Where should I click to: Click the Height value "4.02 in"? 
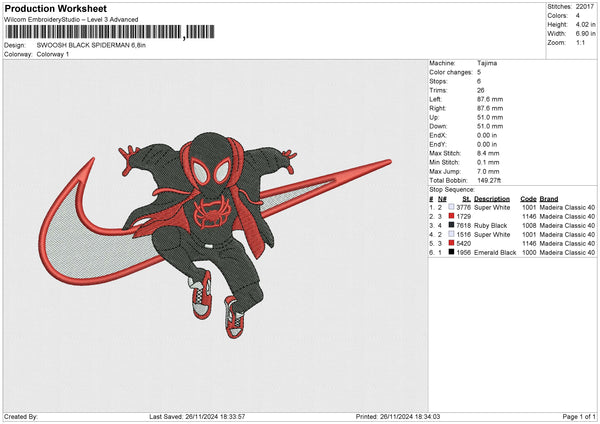(585, 24)
